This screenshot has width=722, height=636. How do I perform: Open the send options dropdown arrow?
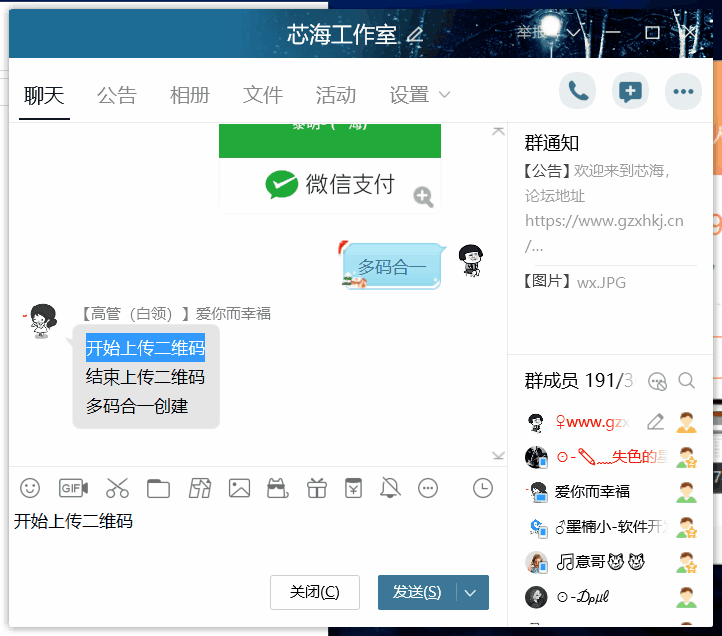click(x=470, y=593)
